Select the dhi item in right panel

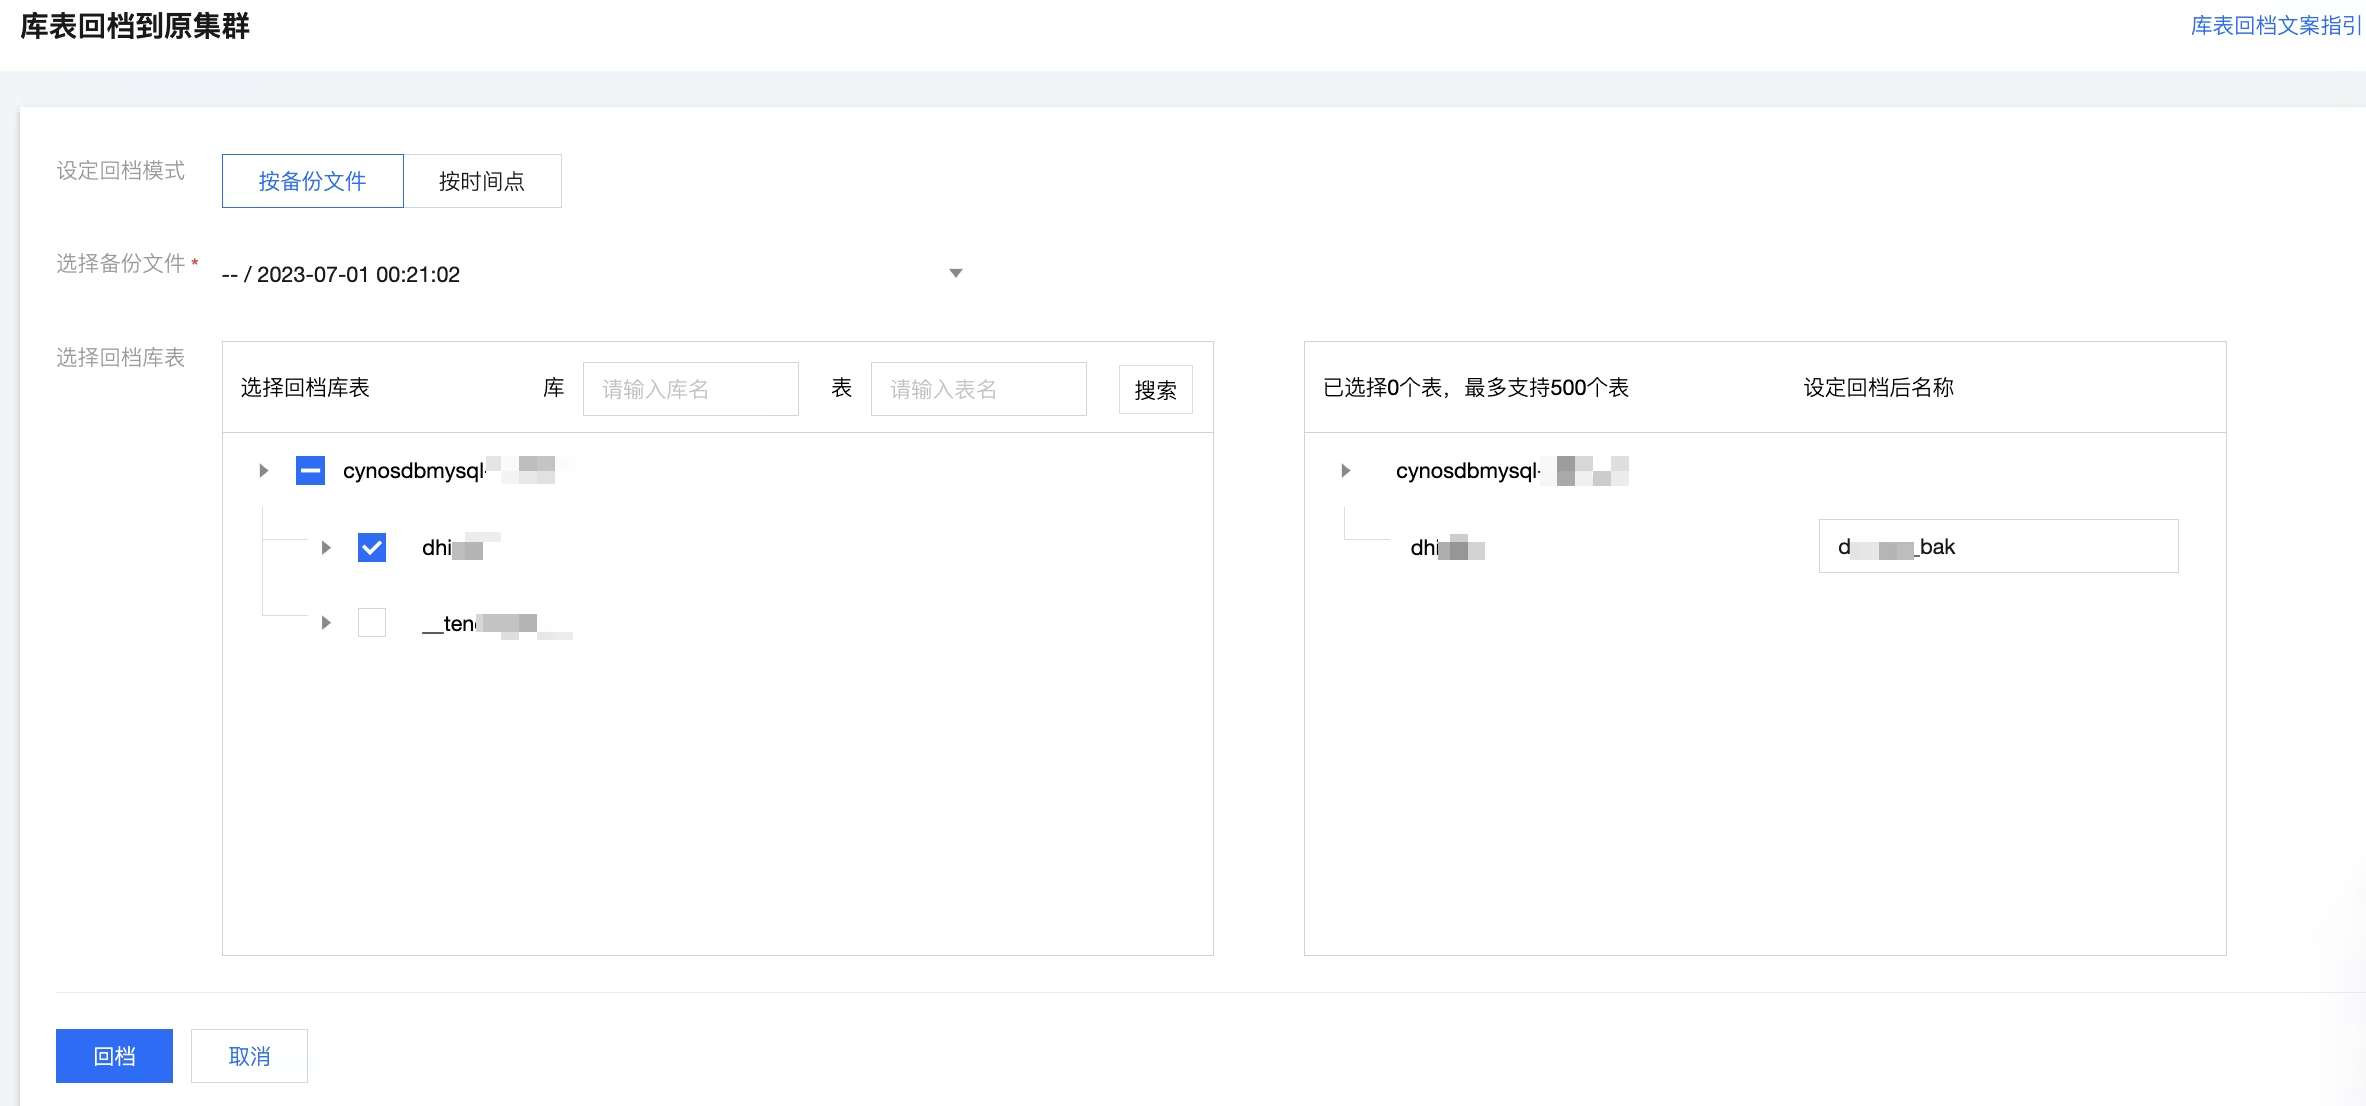1445,548
